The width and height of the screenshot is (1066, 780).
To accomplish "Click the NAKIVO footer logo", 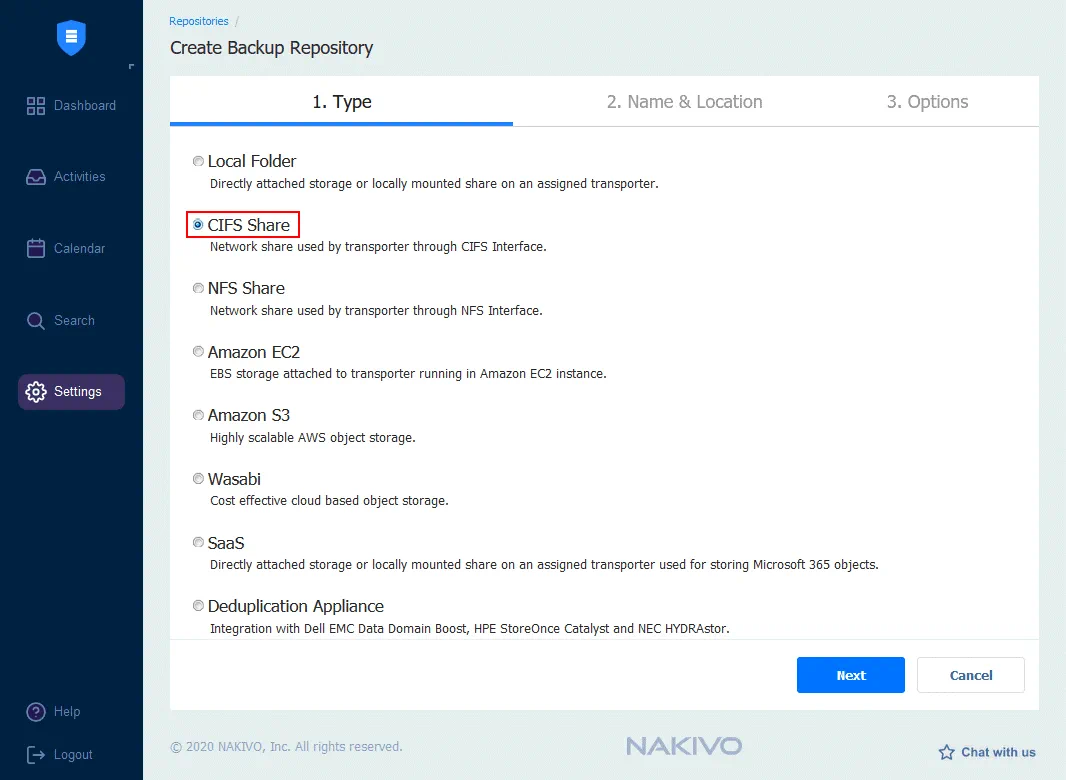I will click(684, 746).
